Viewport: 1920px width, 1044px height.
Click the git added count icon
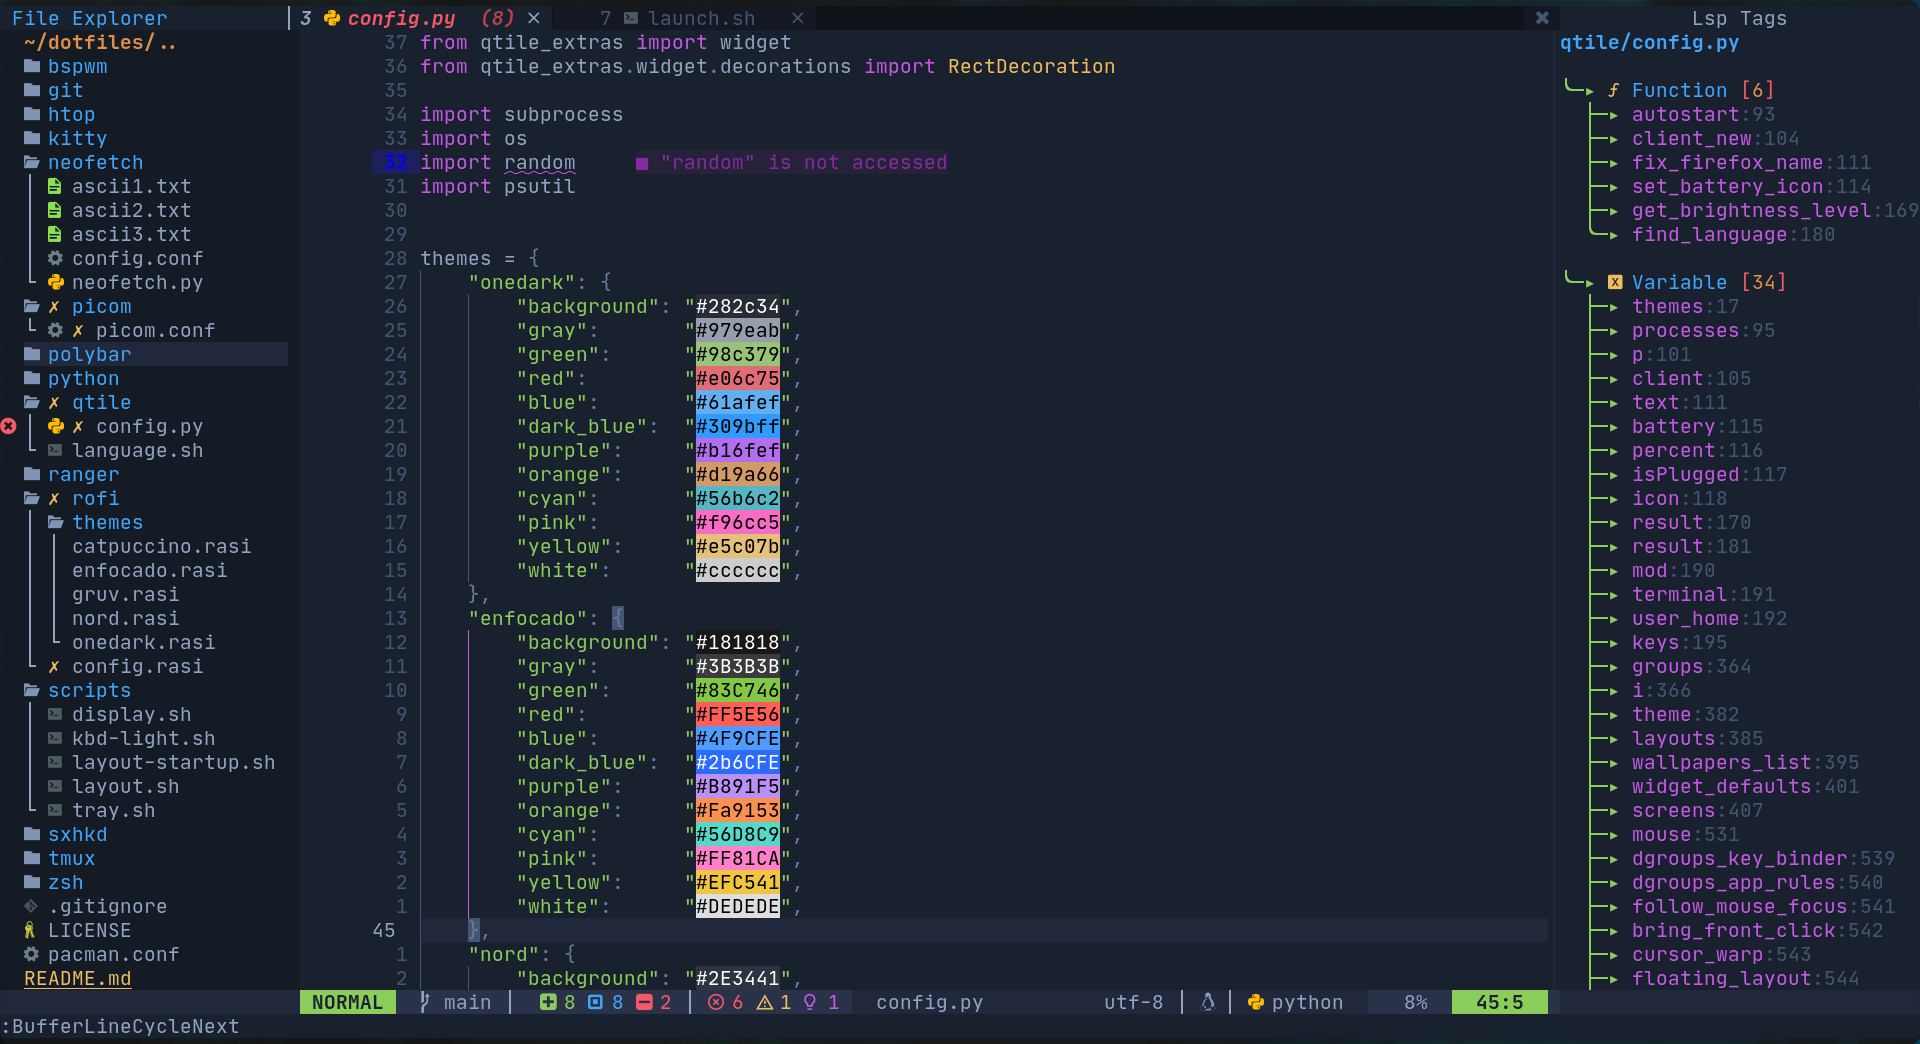pyautogui.click(x=547, y=1002)
